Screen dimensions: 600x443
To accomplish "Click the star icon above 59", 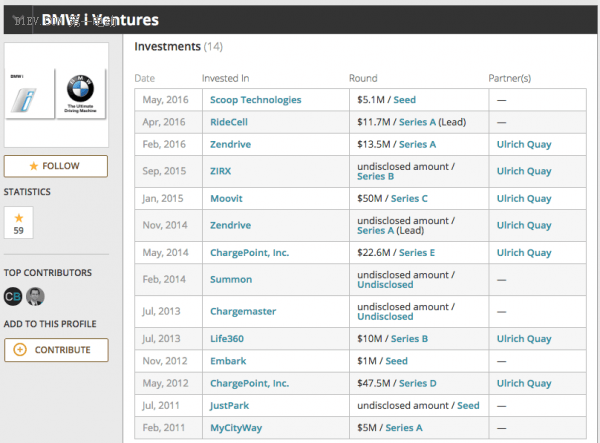I will 19,218.
